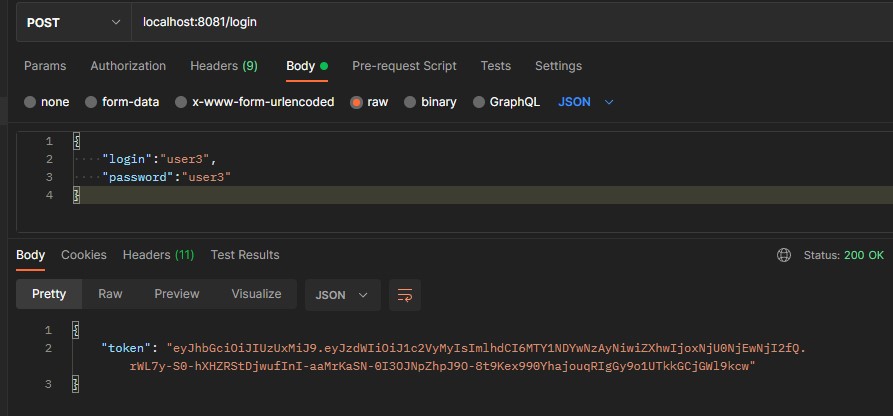Click the closing brace on response line 3
This screenshot has height=416, width=893.
pyautogui.click(x=76, y=385)
